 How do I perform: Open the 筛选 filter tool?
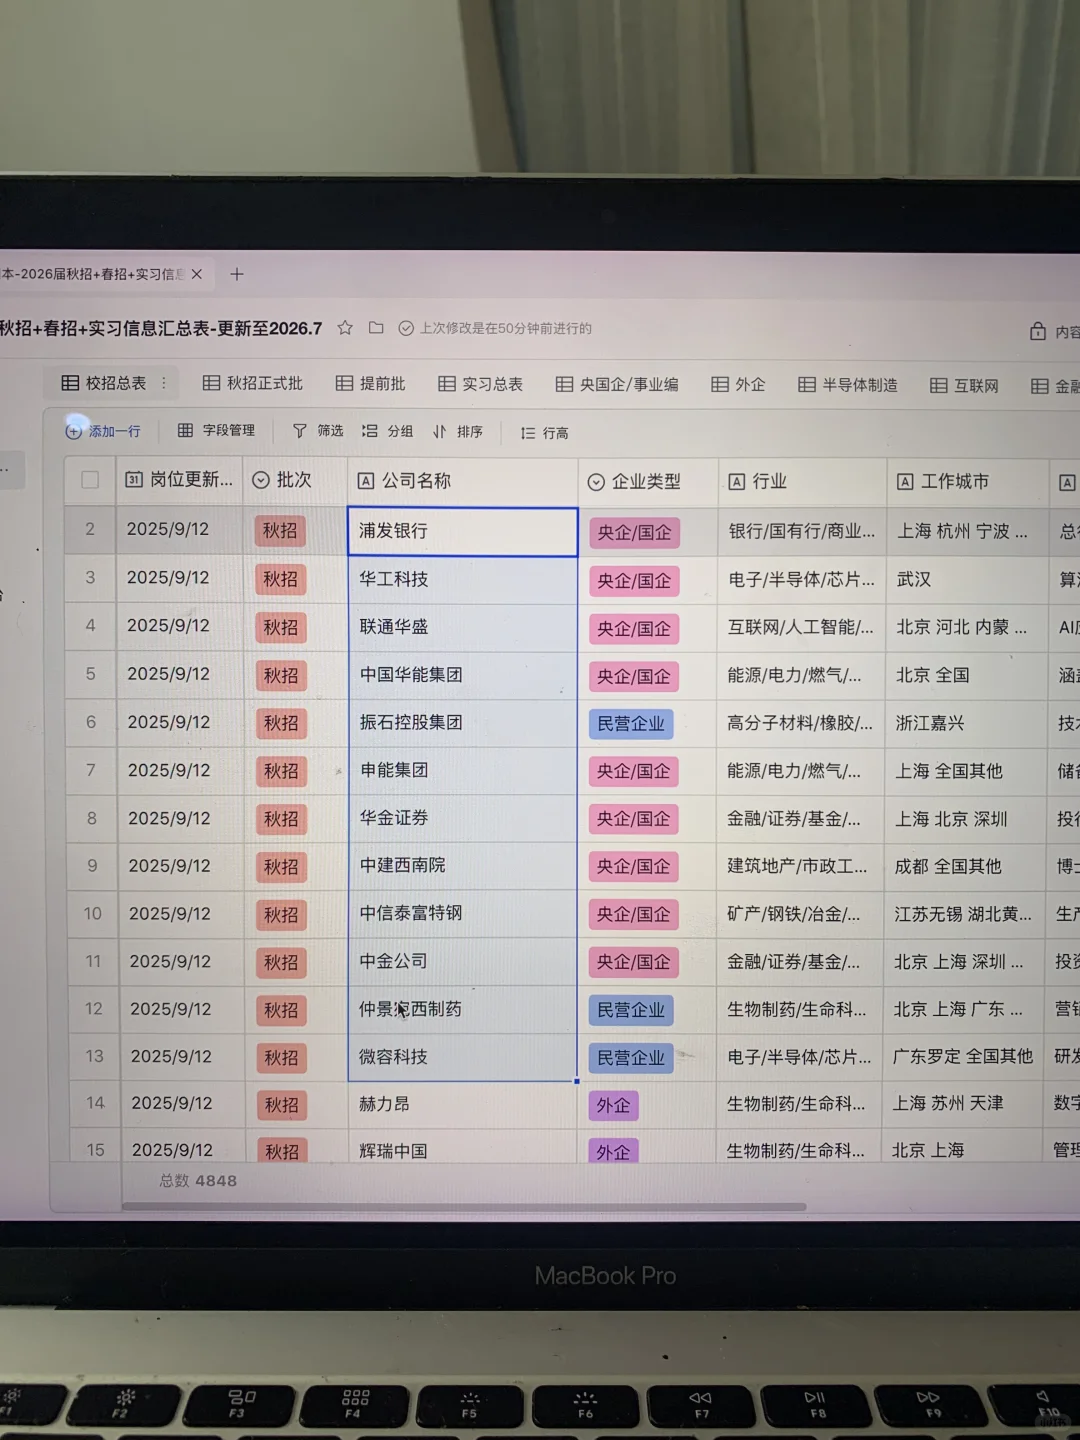pyautogui.click(x=318, y=430)
